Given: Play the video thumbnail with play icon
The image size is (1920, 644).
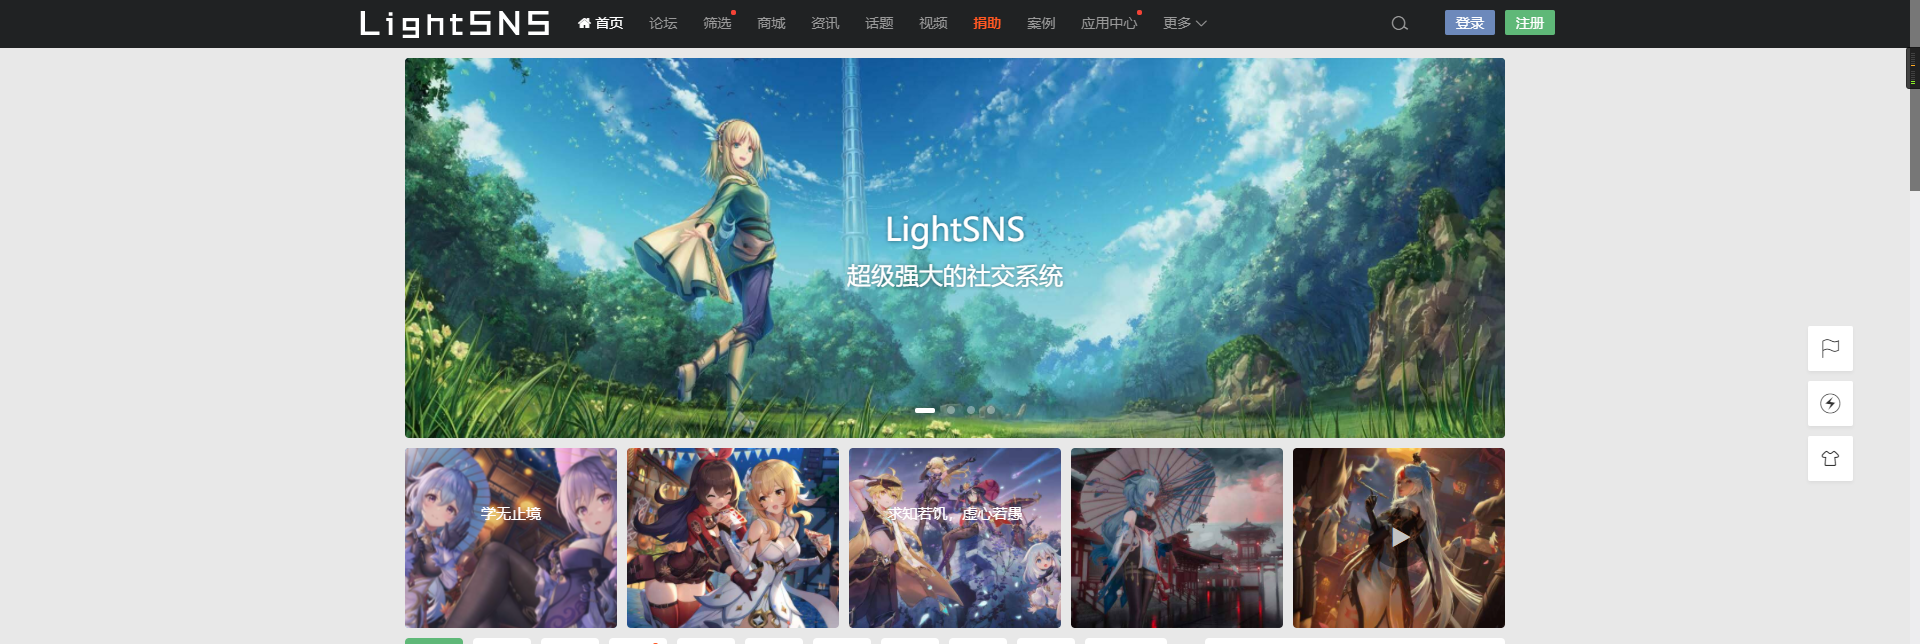Looking at the screenshot, I should point(1399,538).
